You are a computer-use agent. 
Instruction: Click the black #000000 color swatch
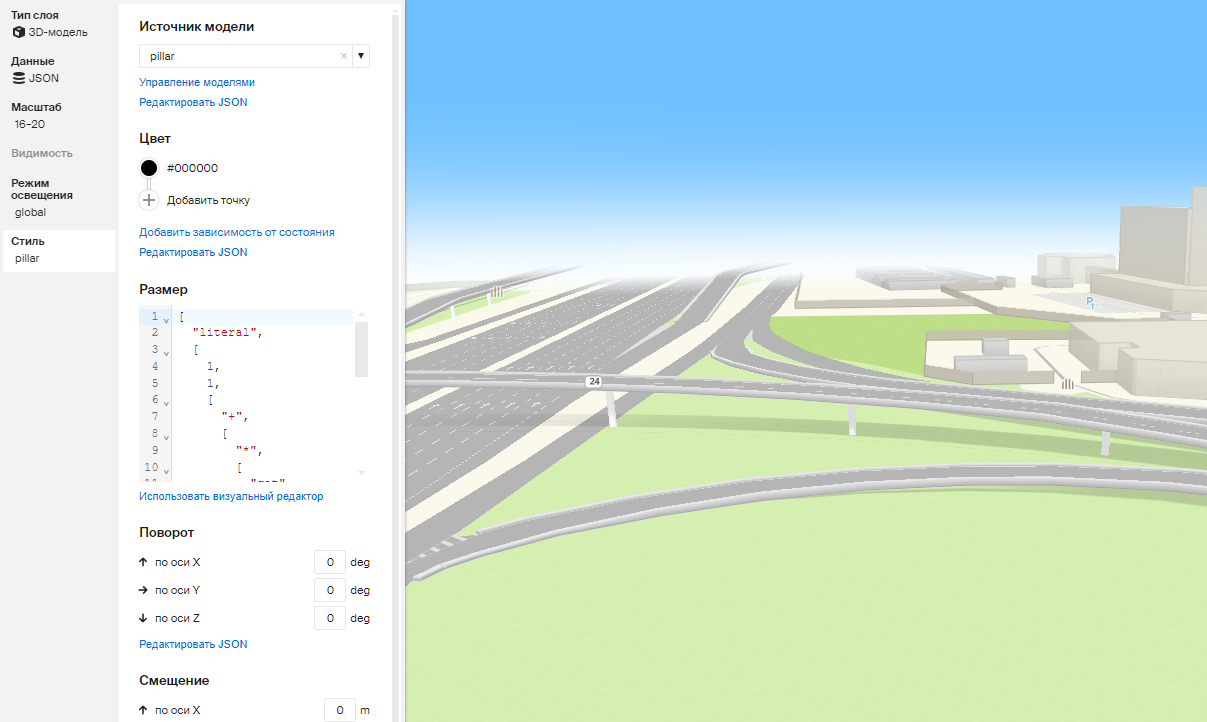click(149, 168)
